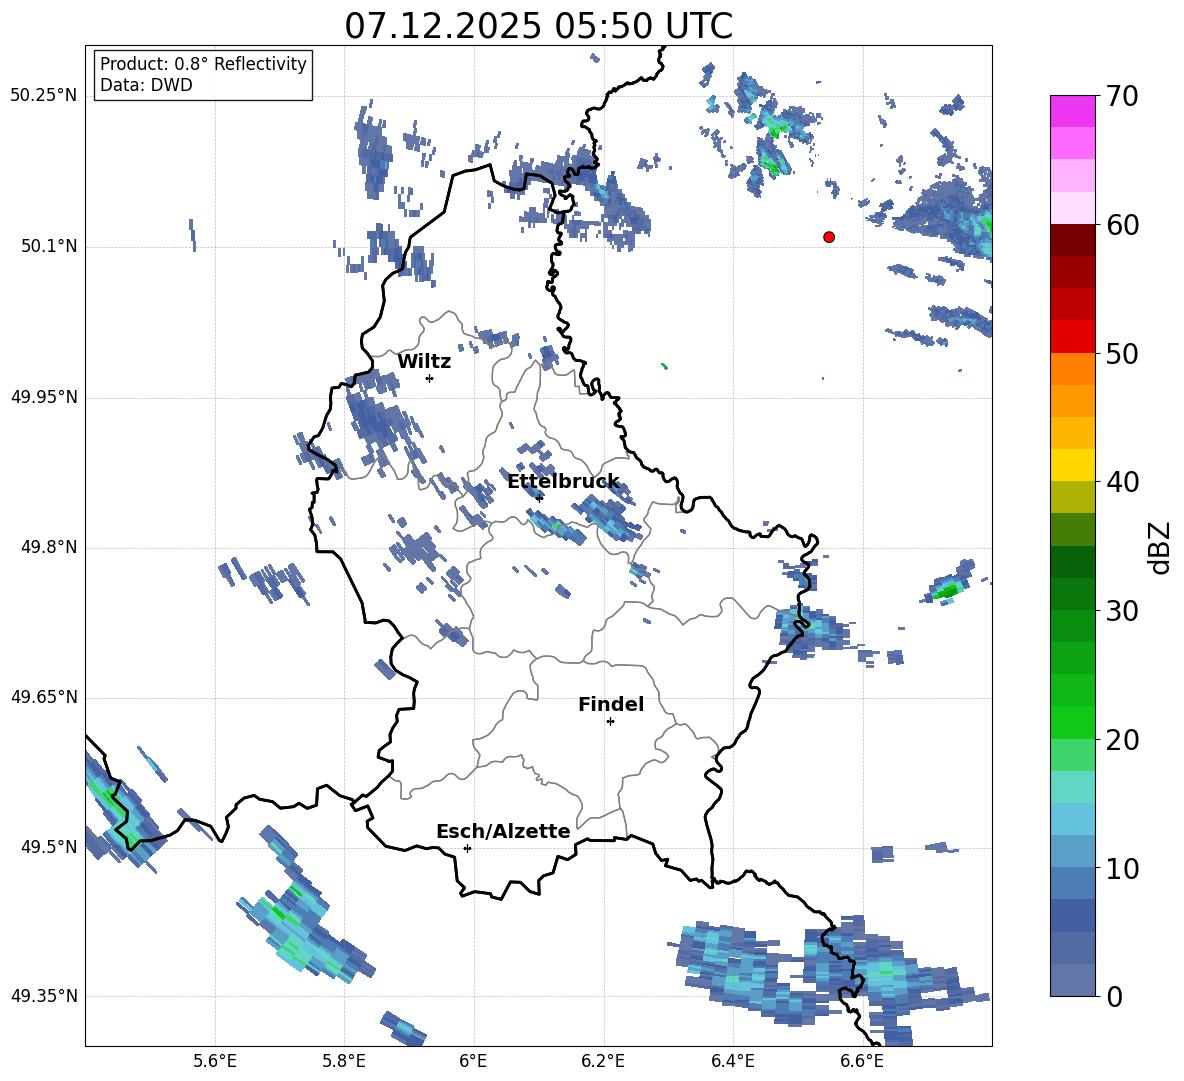Click the 49.95°N latitude label
Viewport: 1184px width, 1081px height.
pos(44,396)
